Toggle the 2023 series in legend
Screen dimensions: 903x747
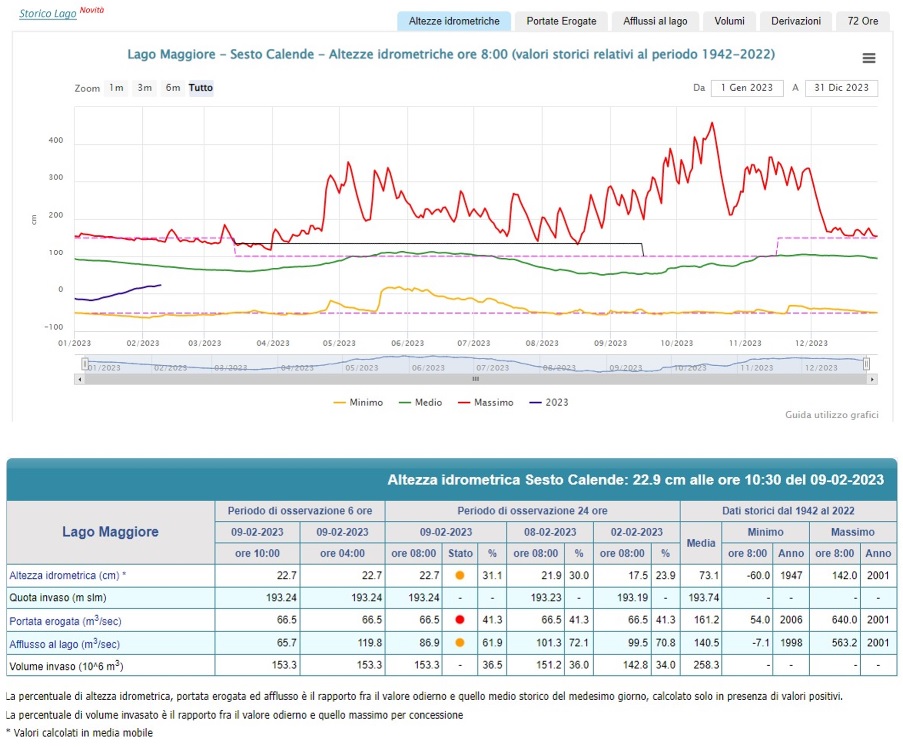(551, 403)
